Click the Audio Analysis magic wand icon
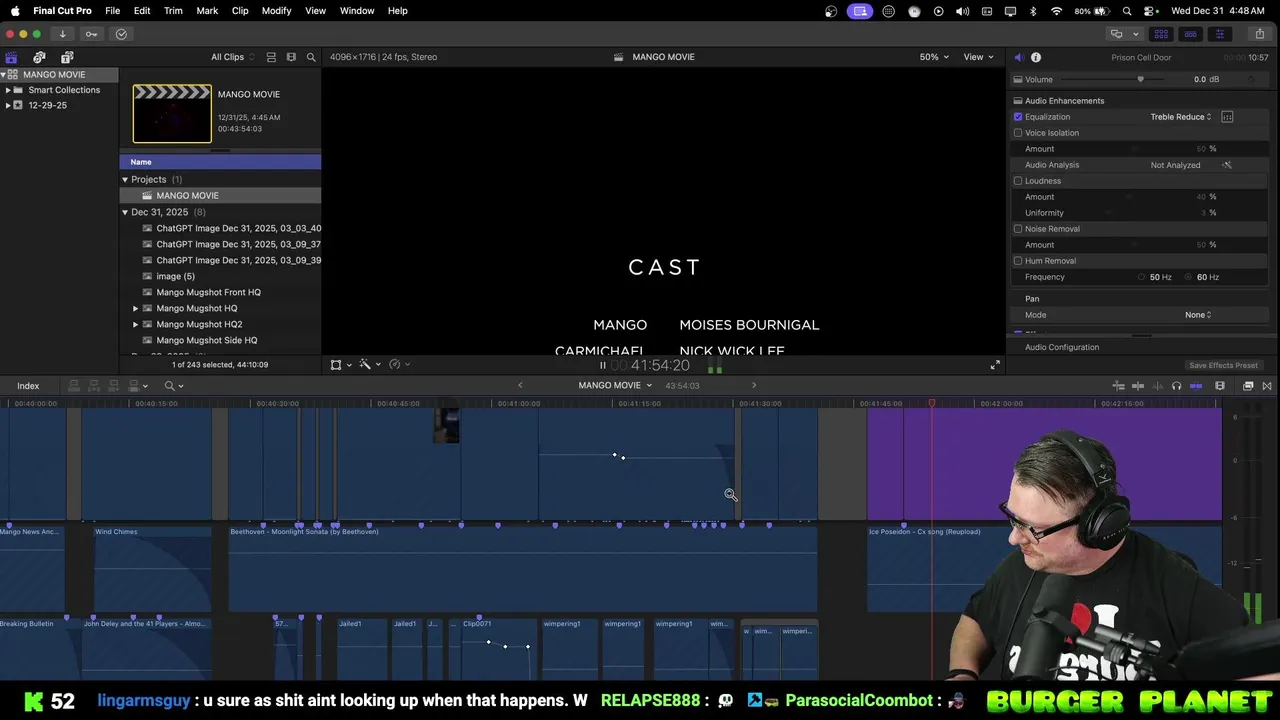 1227,165
